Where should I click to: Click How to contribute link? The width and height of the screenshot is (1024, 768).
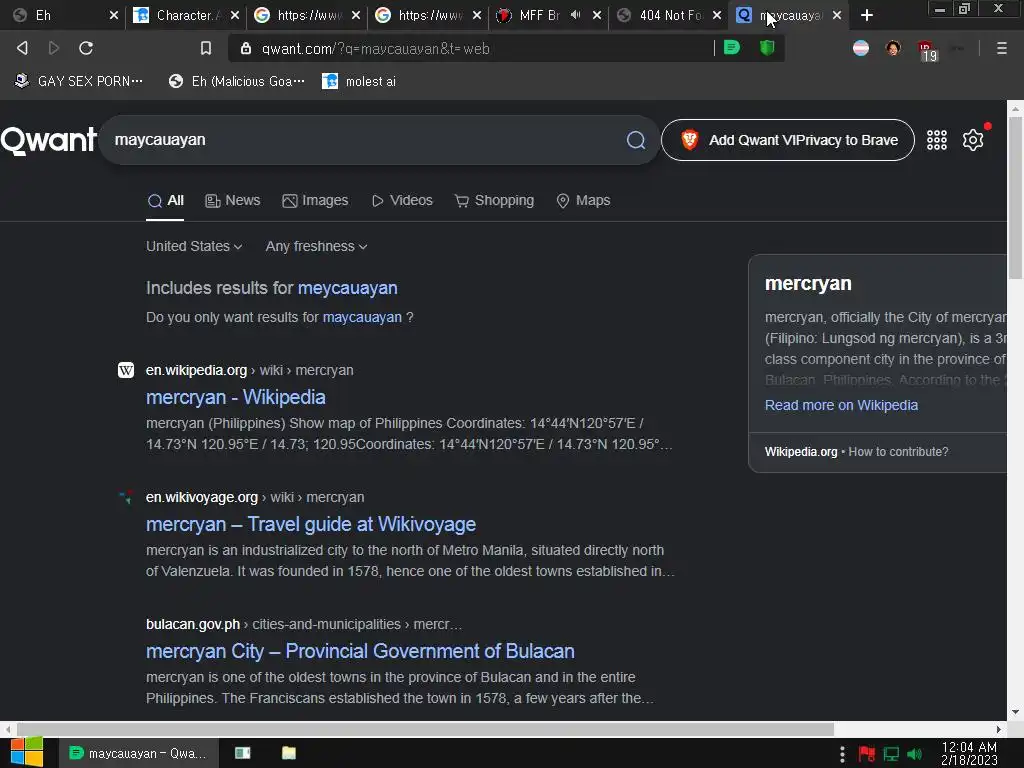(898, 452)
